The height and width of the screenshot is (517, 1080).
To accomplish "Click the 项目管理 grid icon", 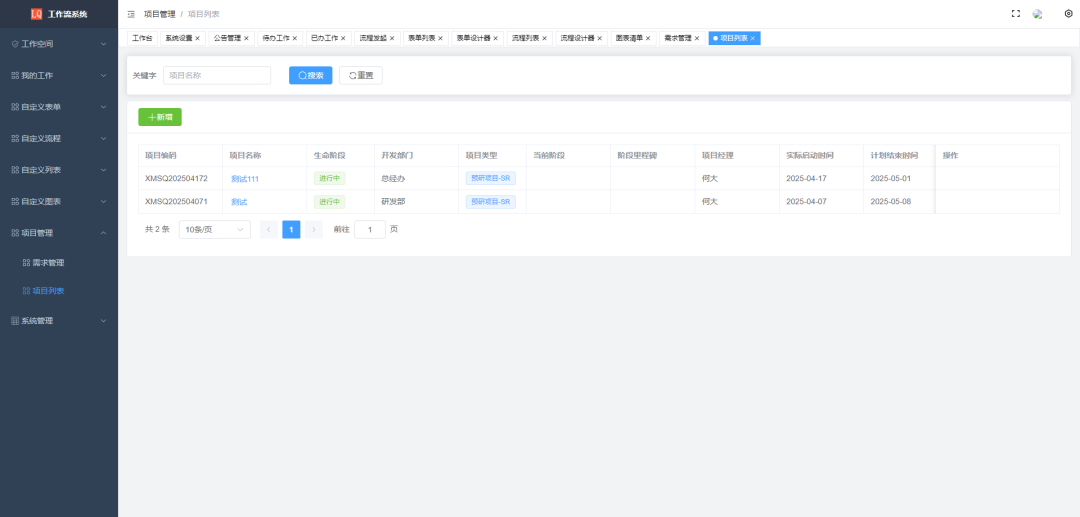I will point(15,233).
